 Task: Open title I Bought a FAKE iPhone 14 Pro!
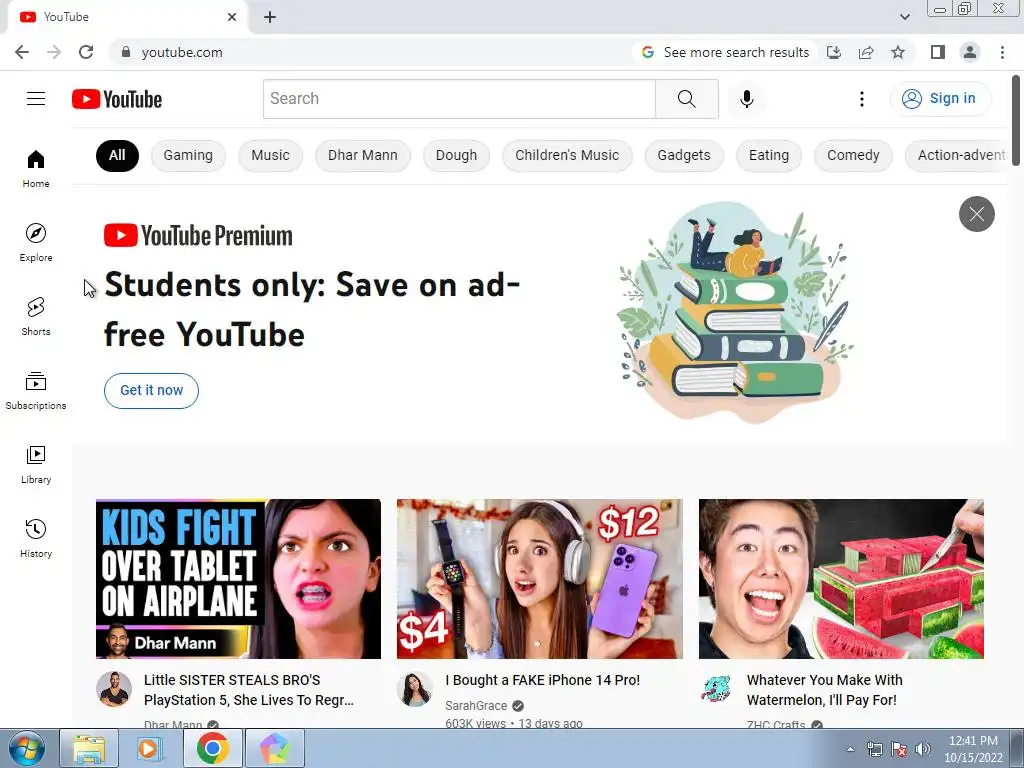tap(543, 680)
